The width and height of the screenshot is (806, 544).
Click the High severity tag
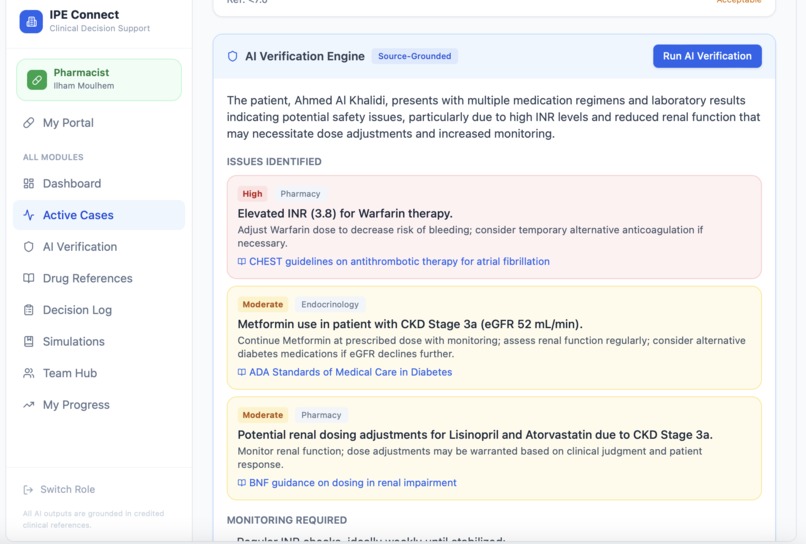[252, 194]
